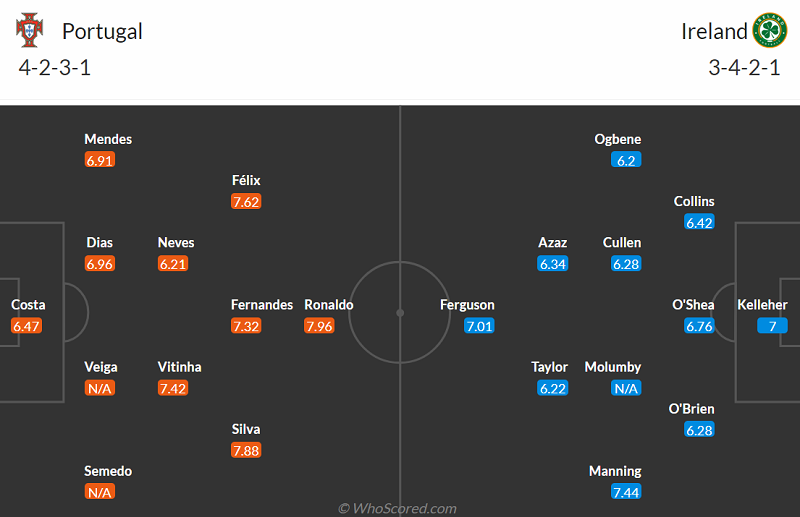Select Ferguson's 7.01 rating badge

point(480,326)
